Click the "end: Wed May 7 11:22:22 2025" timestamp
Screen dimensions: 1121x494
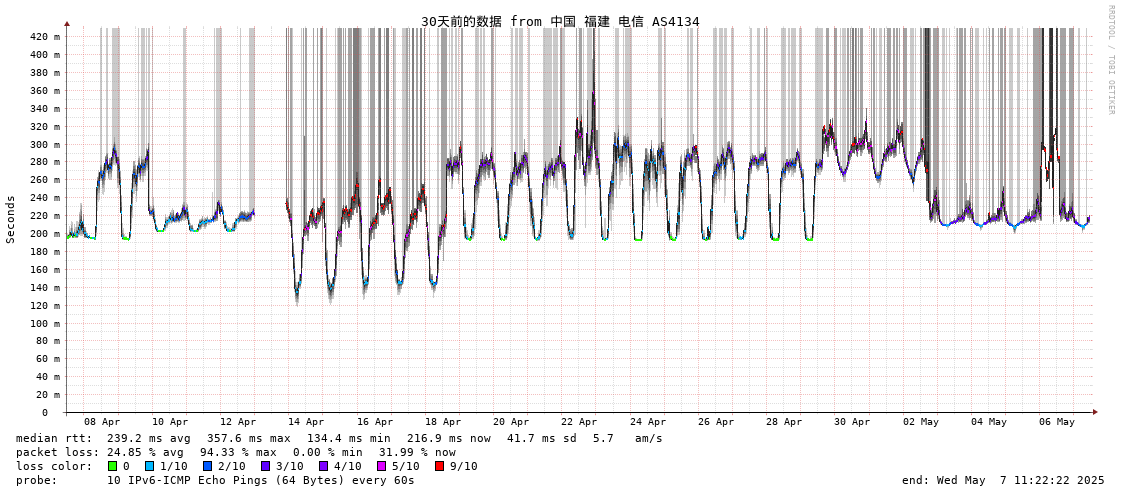tap(1003, 480)
